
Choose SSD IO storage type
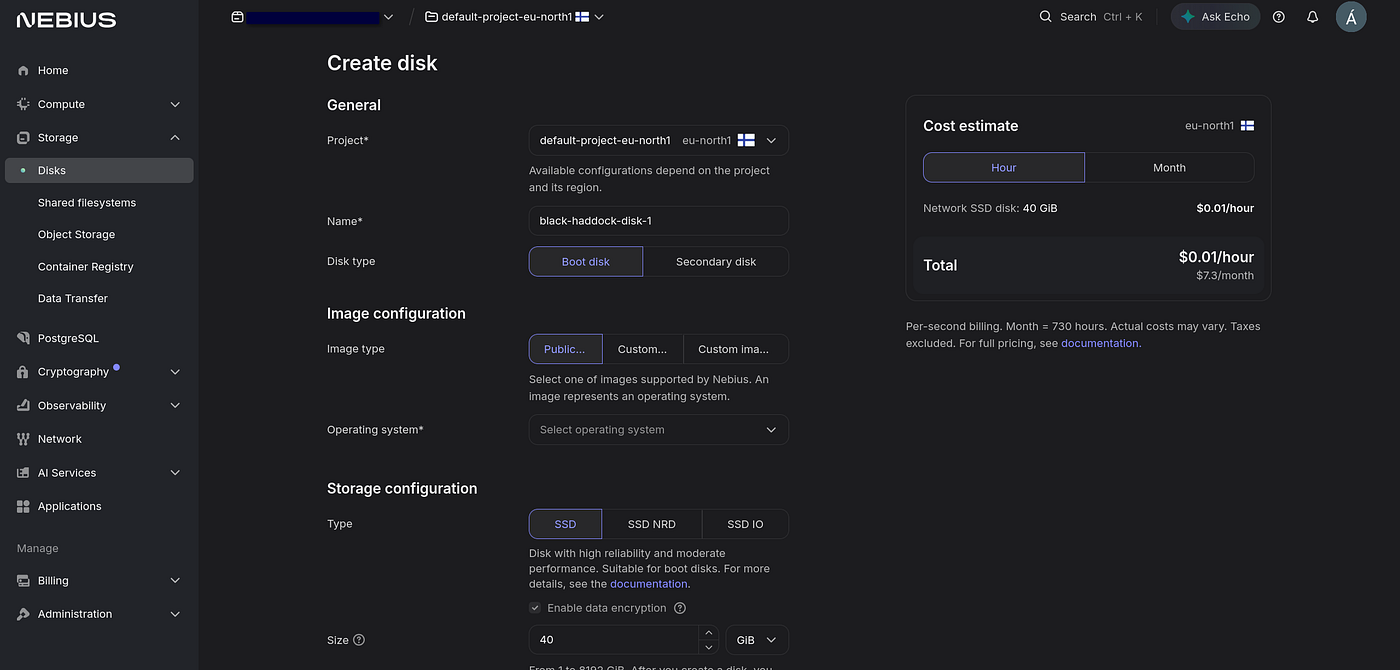click(x=745, y=524)
